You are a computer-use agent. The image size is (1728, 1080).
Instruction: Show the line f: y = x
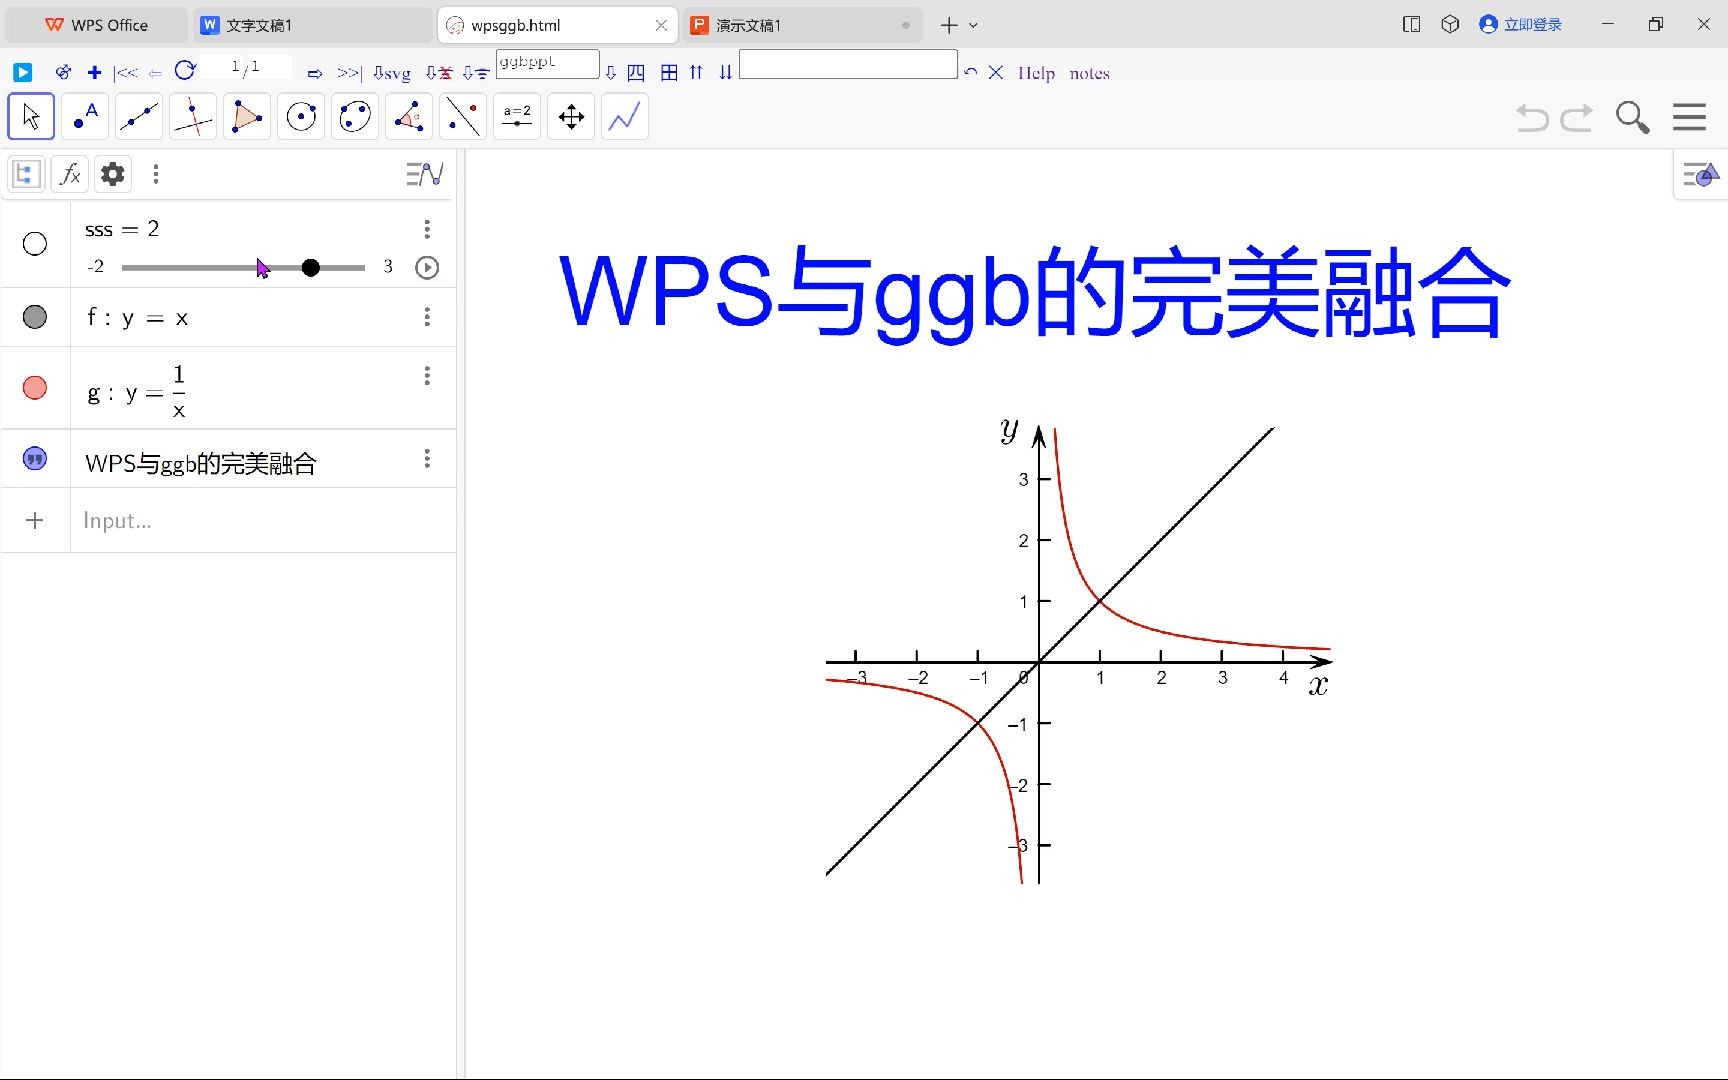point(35,317)
